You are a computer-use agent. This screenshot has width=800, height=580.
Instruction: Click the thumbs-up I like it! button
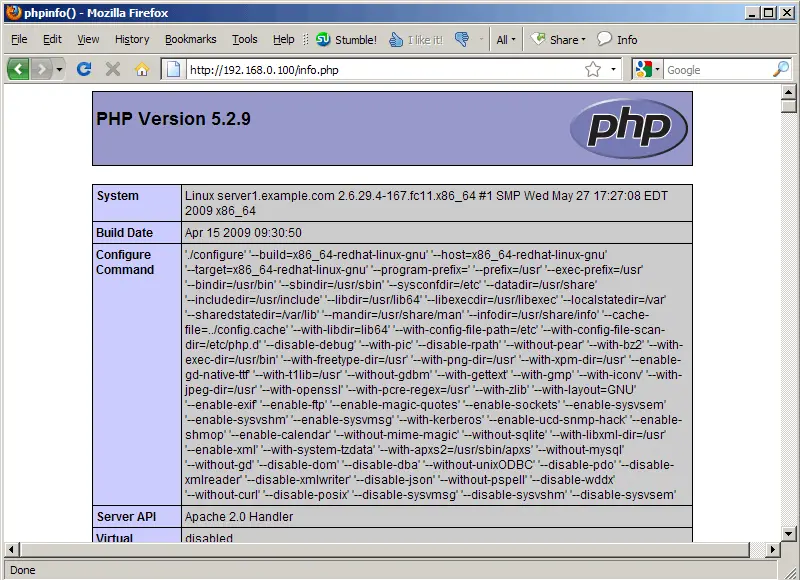[x=416, y=39]
